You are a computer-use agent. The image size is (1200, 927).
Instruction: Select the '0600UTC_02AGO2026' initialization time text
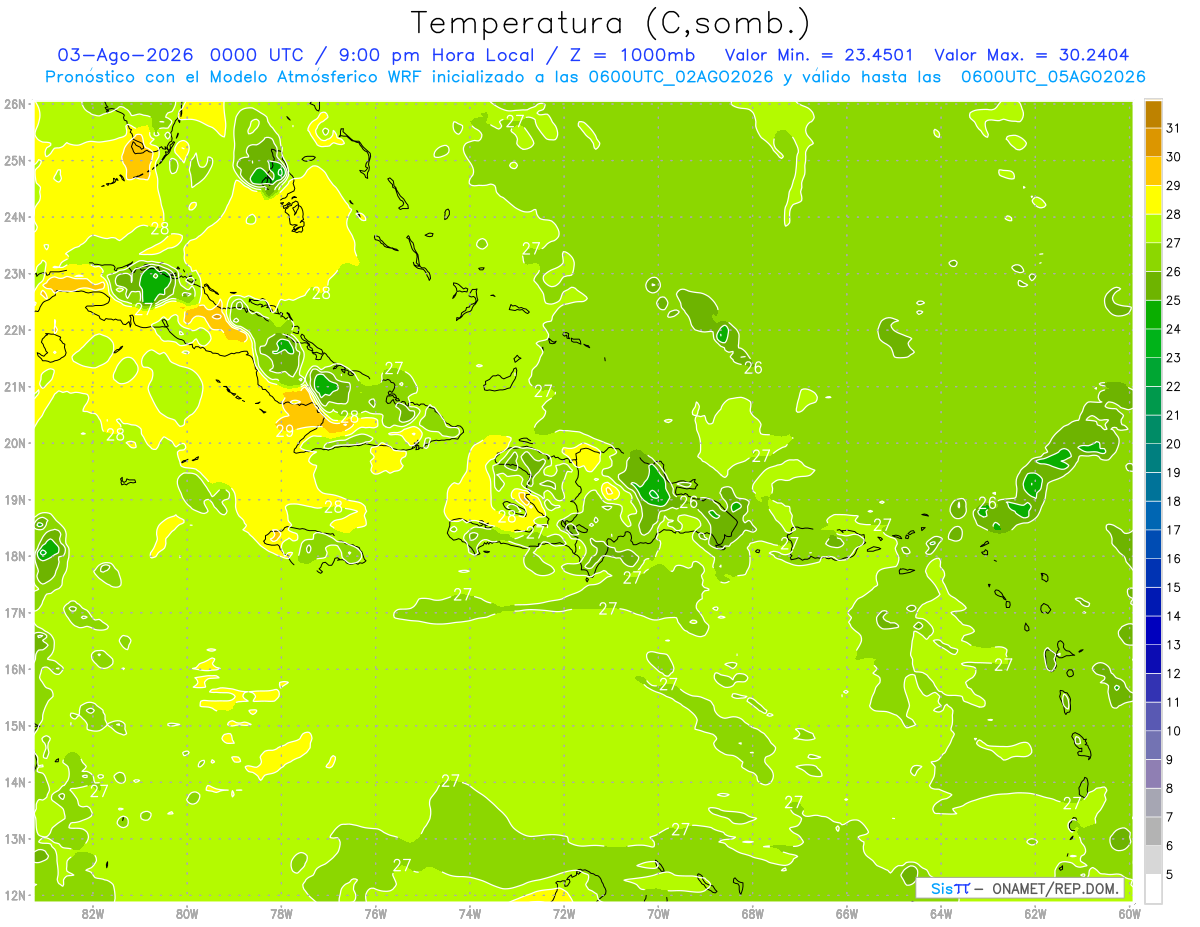pyautogui.click(x=681, y=77)
